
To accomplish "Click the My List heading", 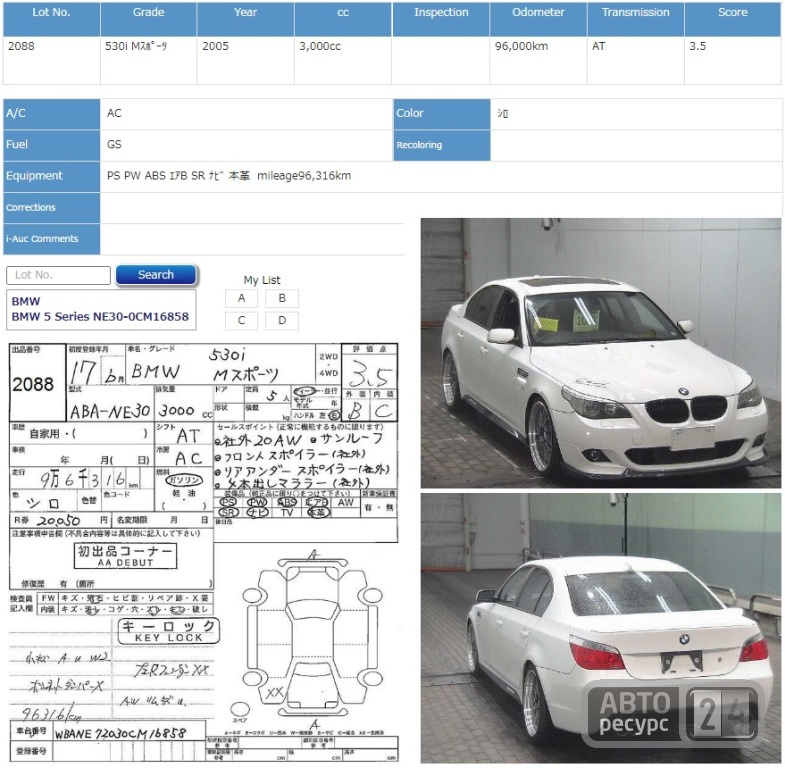I will (x=262, y=280).
